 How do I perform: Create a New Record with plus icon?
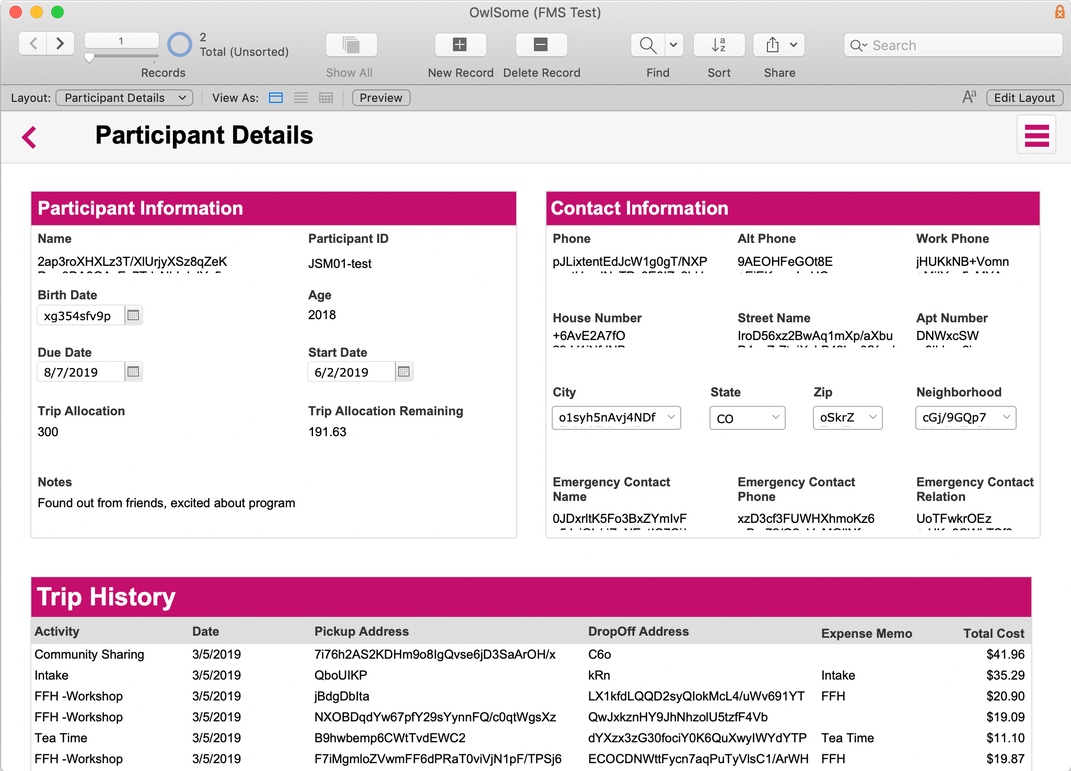[460, 45]
